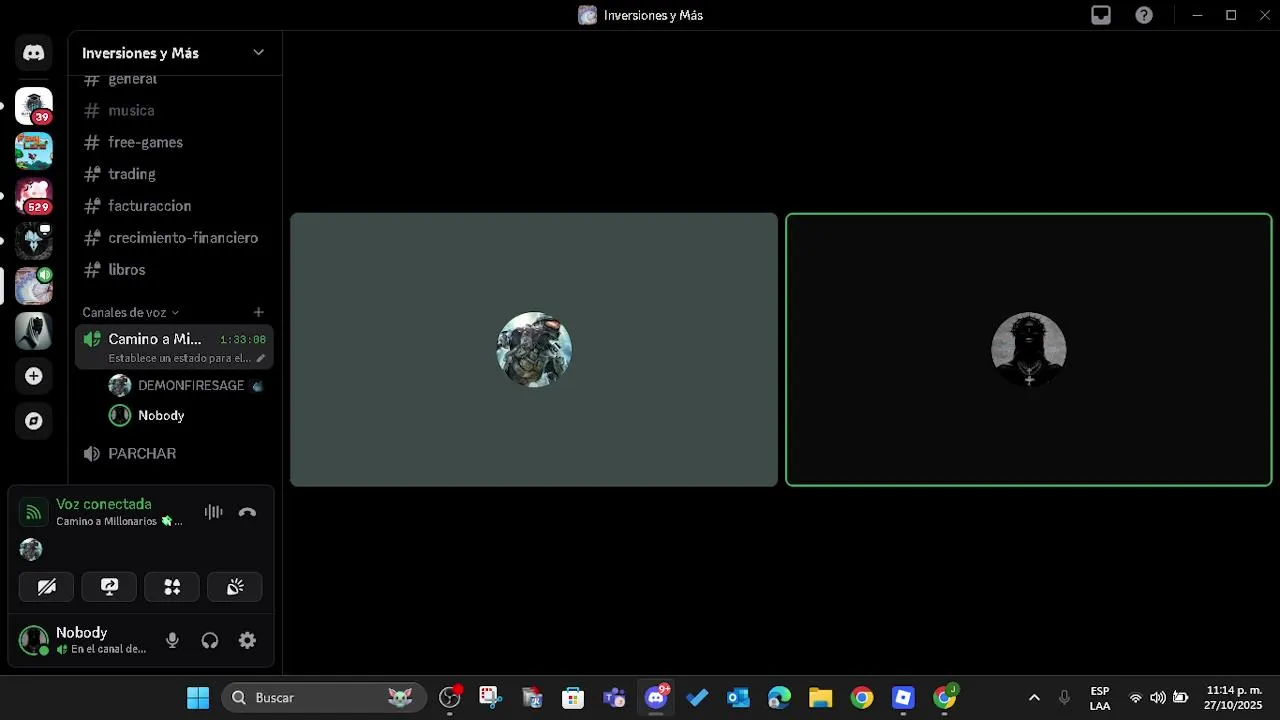Disconnect from voice with hang-up icon
The width and height of the screenshot is (1280, 720).
247,512
